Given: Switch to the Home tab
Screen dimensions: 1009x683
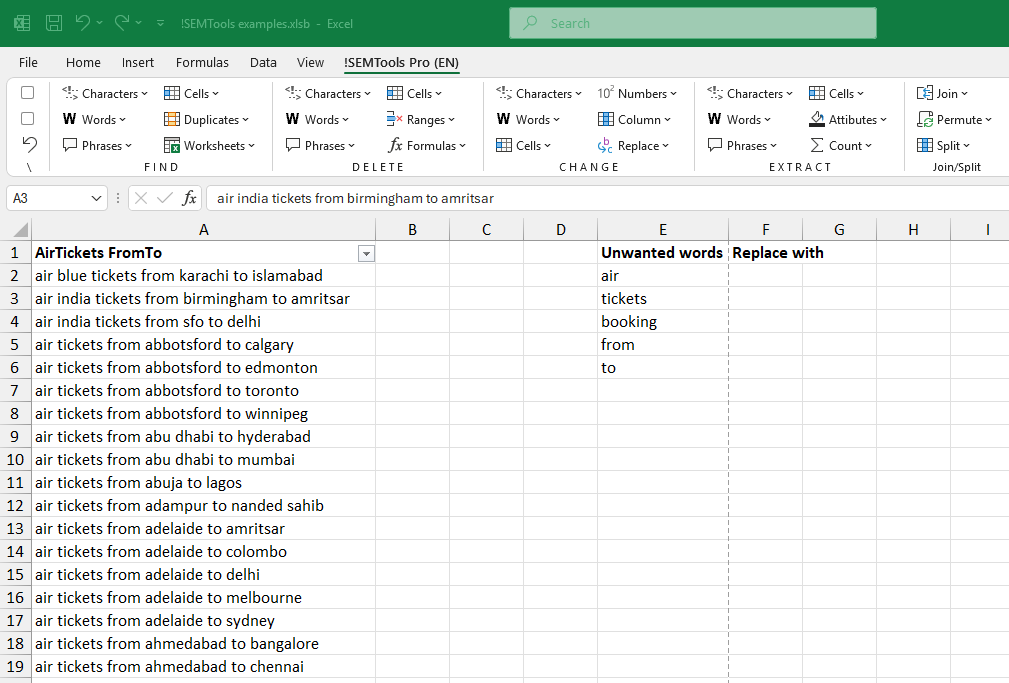Looking at the screenshot, I should click(x=83, y=62).
